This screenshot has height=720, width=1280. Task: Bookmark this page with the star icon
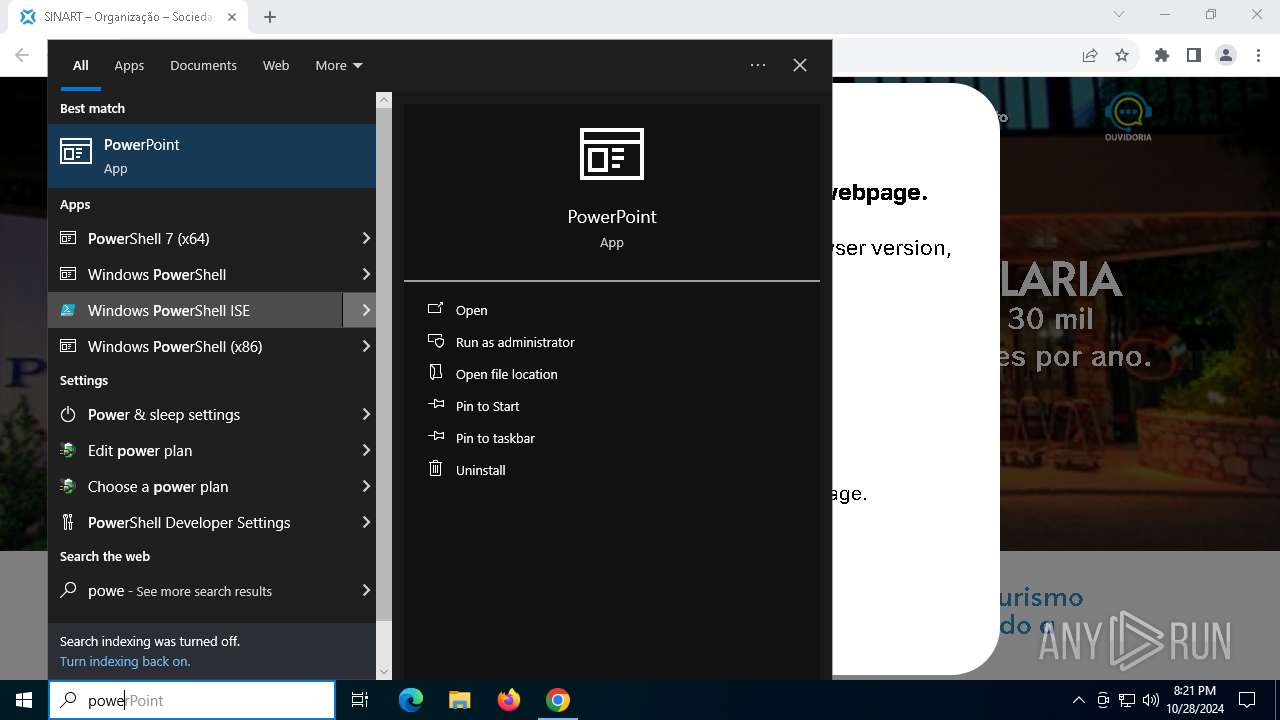point(1122,56)
